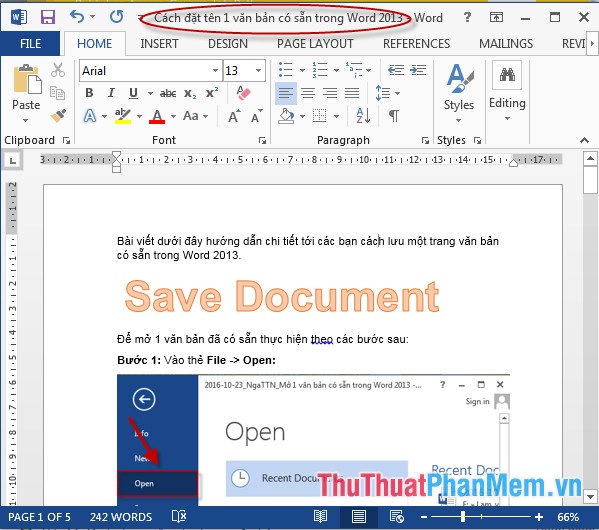Screen dimensions: 599x530
Task: Switch to the PAGE LAYOUT tab
Action: [315, 44]
